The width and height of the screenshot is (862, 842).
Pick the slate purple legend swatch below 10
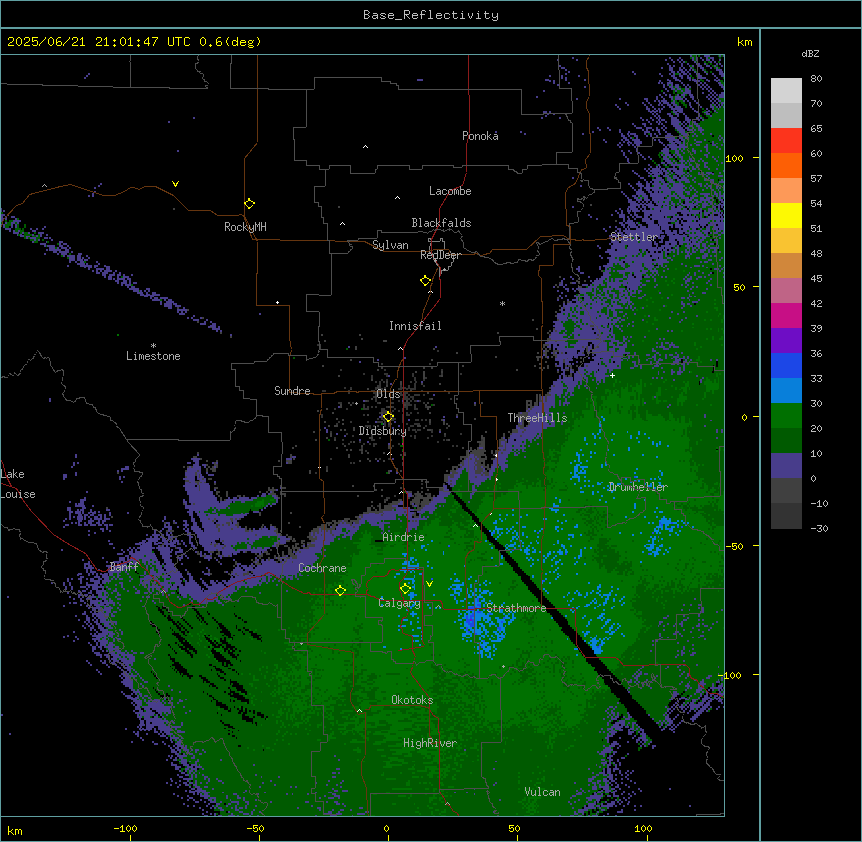(x=786, y=466)
